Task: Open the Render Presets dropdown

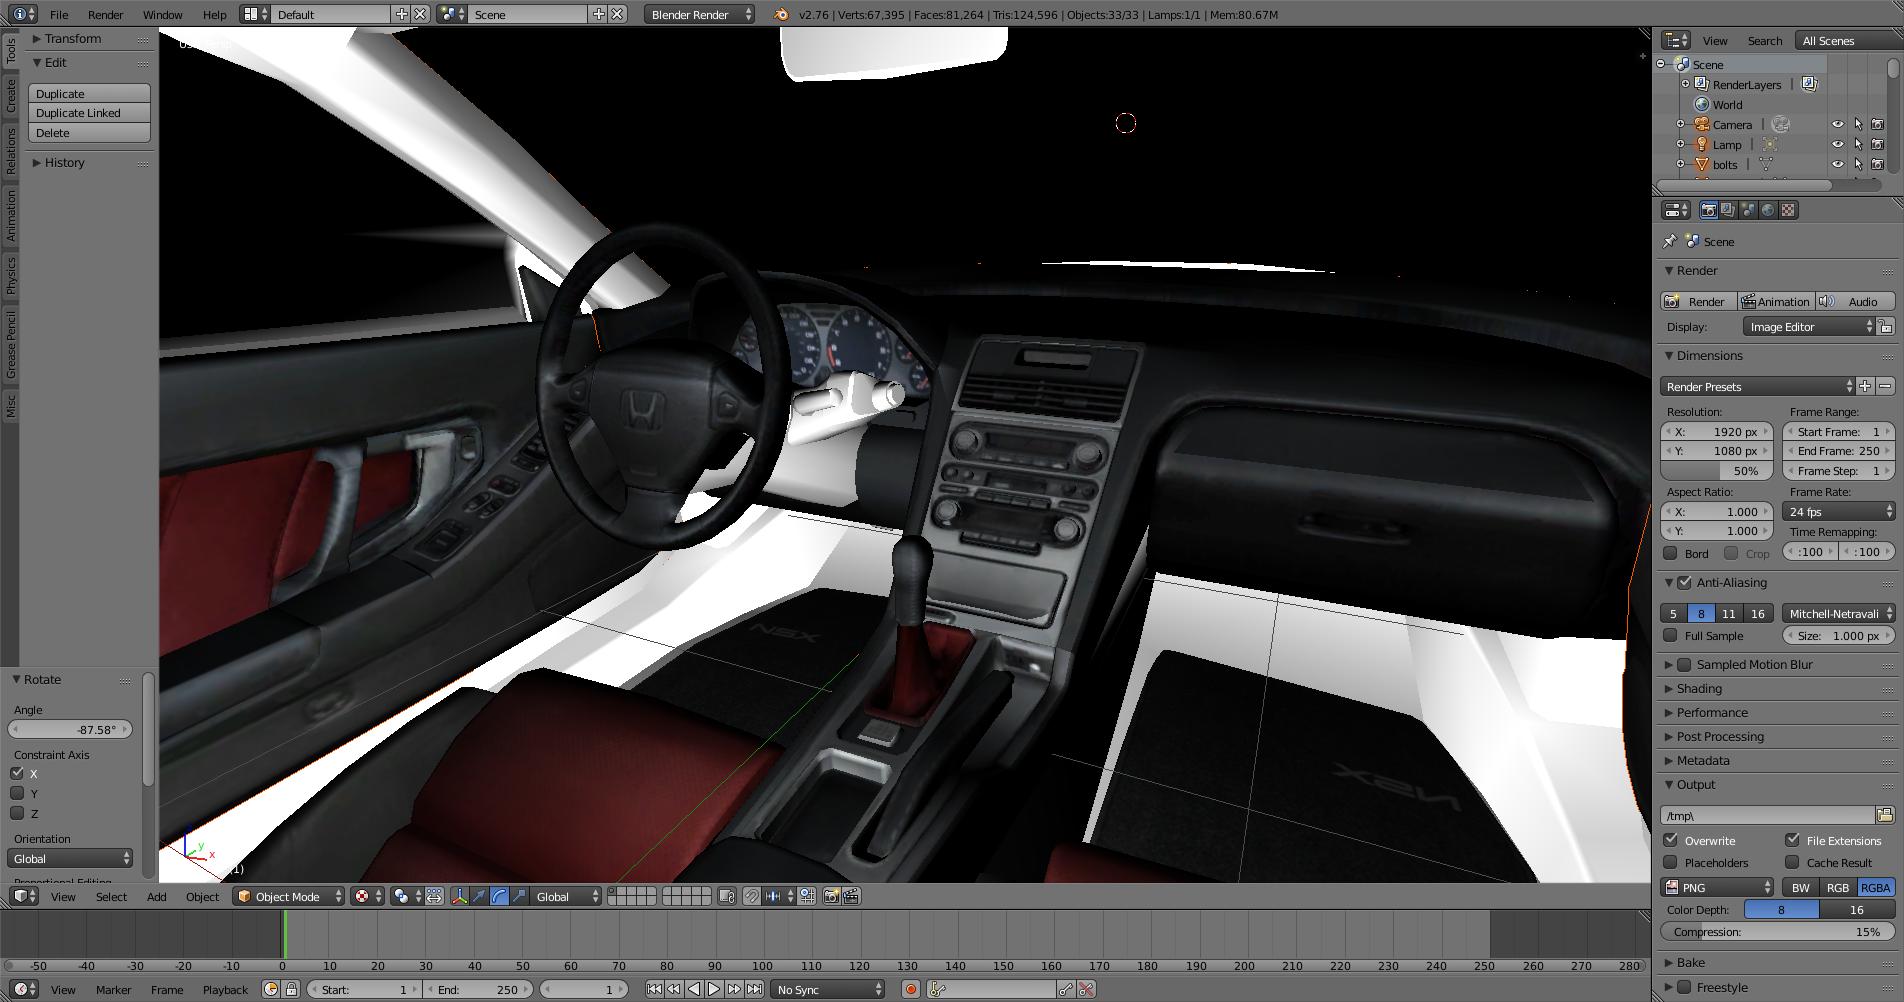Action: point(1757,386)
